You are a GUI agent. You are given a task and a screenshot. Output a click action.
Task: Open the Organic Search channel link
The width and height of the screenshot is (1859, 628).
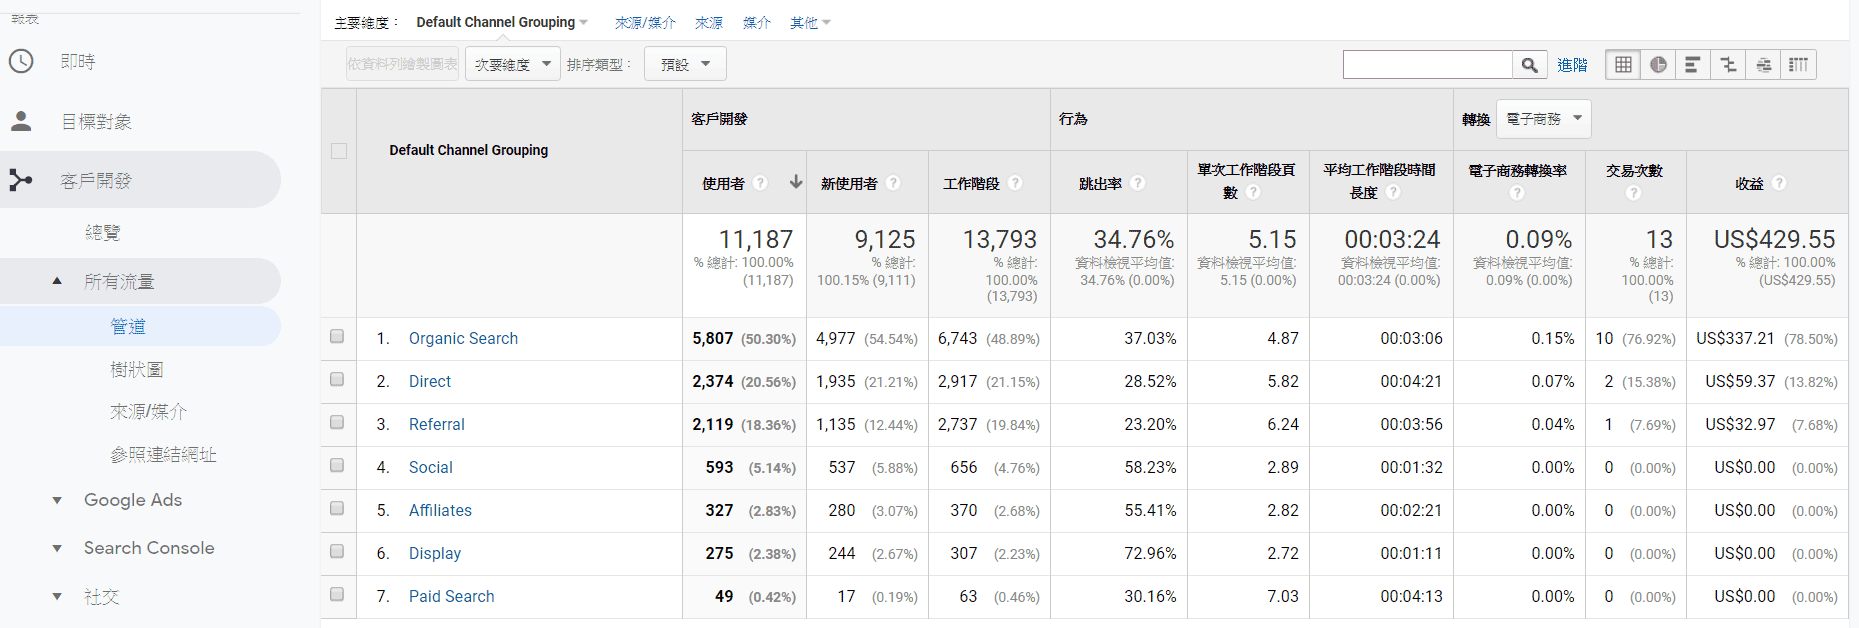(463, 339)
